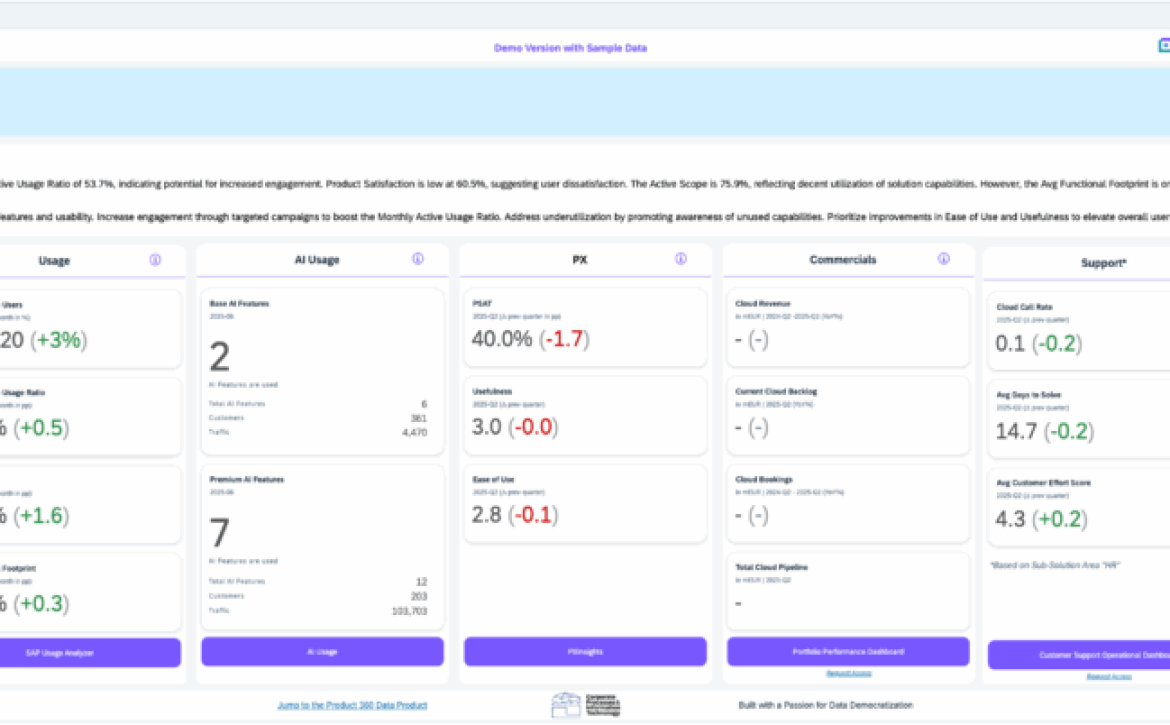Open Customer Support Operational Dashboard button
The width and height of the screenshot is (1170, 725).
coord(1080,655)
